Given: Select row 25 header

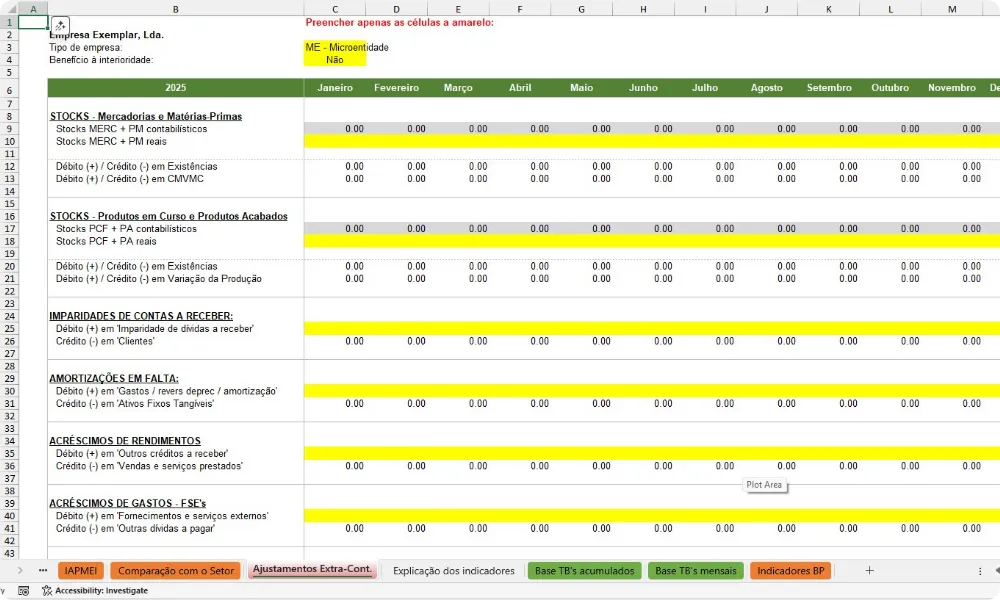Looking at the screenshot, I should click(x=10, y=329).
